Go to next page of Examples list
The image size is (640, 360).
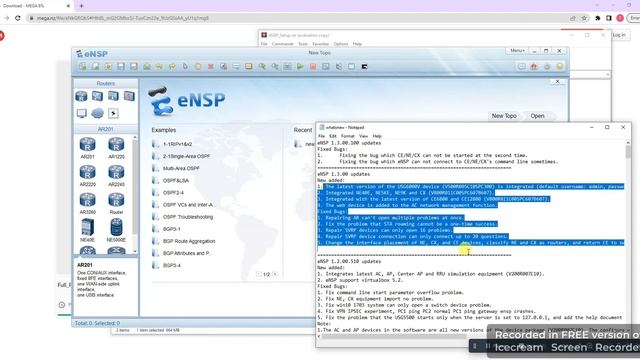coord(275,274)
